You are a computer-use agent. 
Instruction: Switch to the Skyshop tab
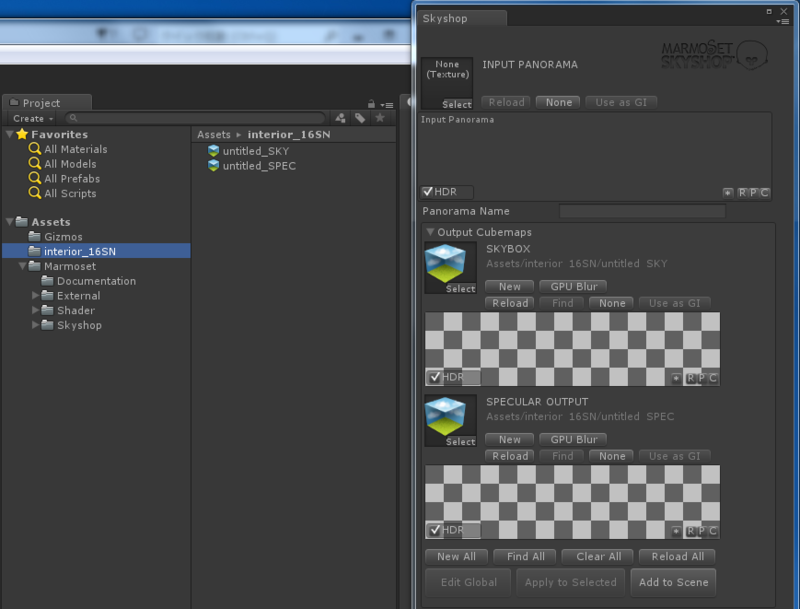click(462, 18)
